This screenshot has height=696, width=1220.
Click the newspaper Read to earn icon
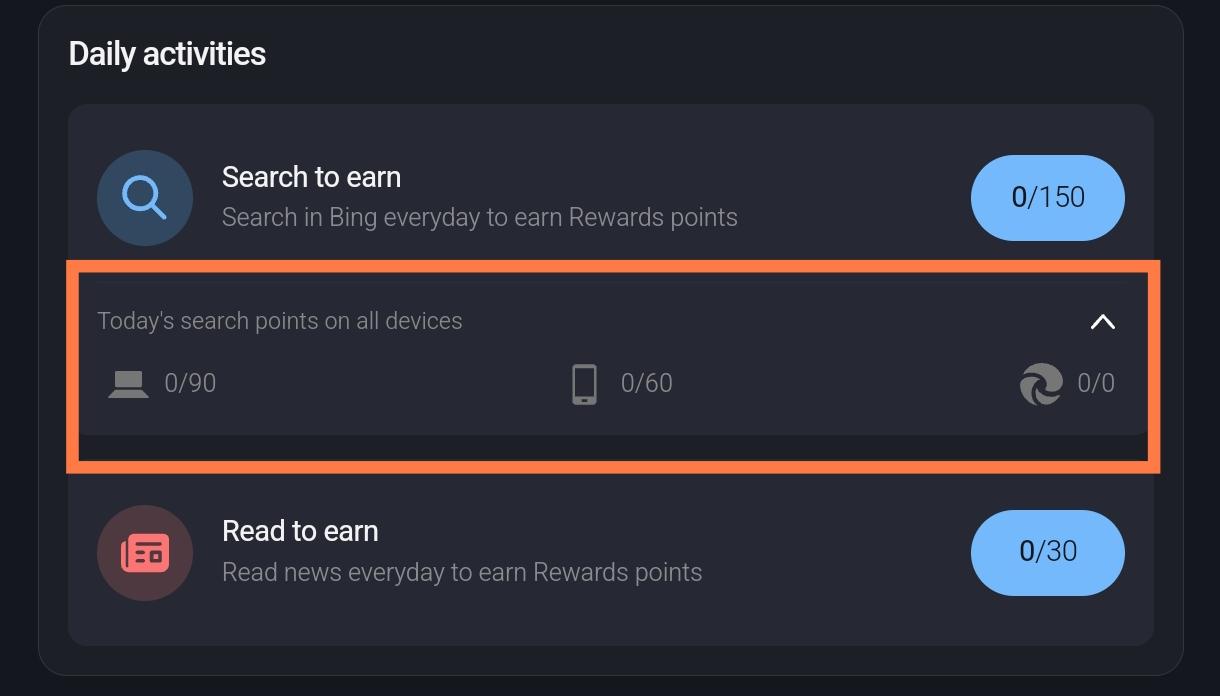tap(144, 552)
